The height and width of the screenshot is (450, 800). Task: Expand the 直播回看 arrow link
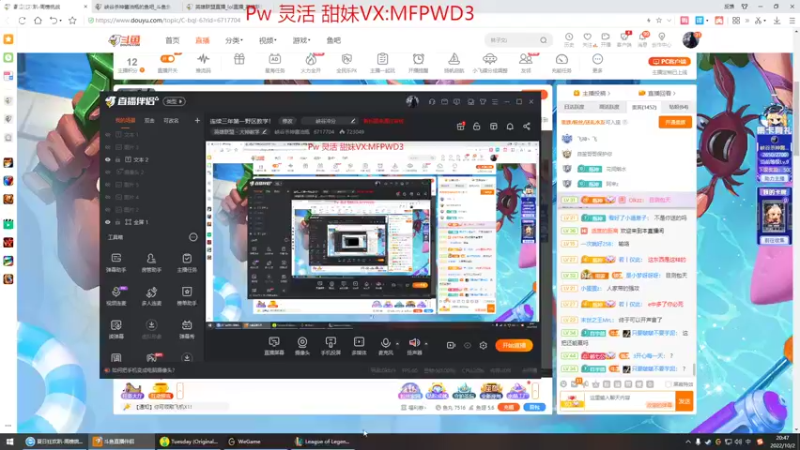[x=658, y=93]
